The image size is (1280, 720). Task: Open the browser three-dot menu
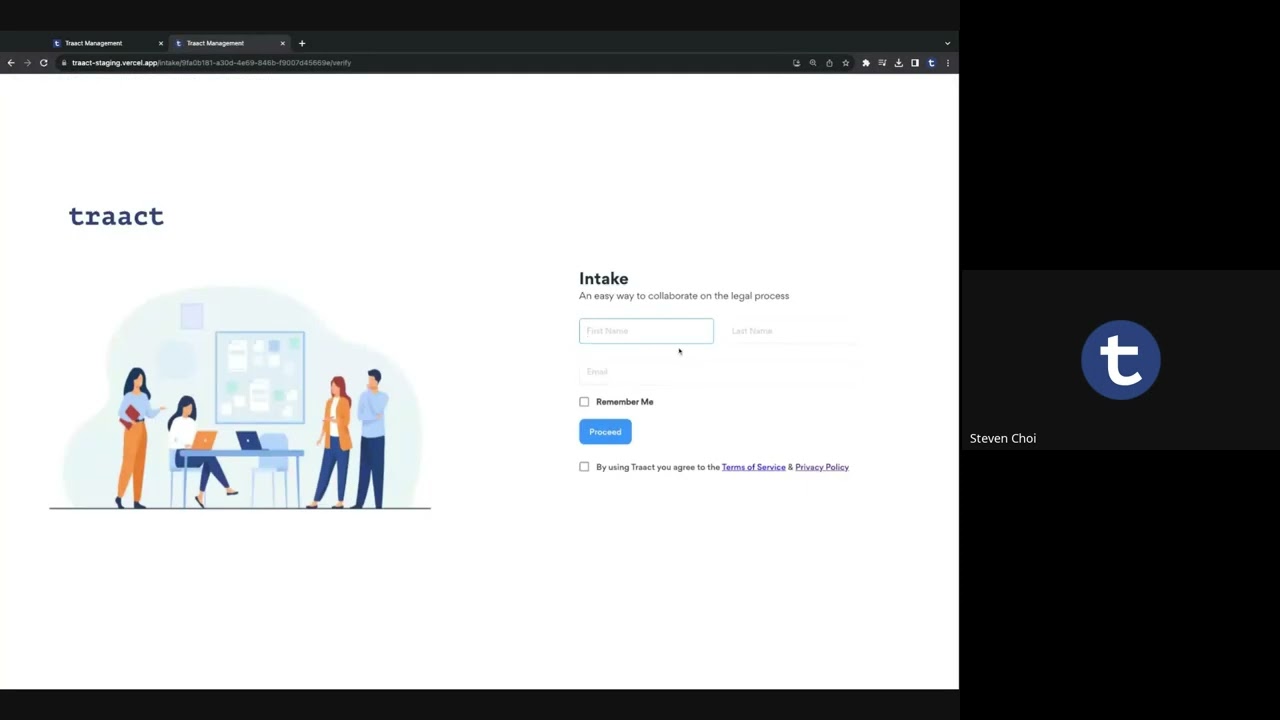tap(947, 63)
